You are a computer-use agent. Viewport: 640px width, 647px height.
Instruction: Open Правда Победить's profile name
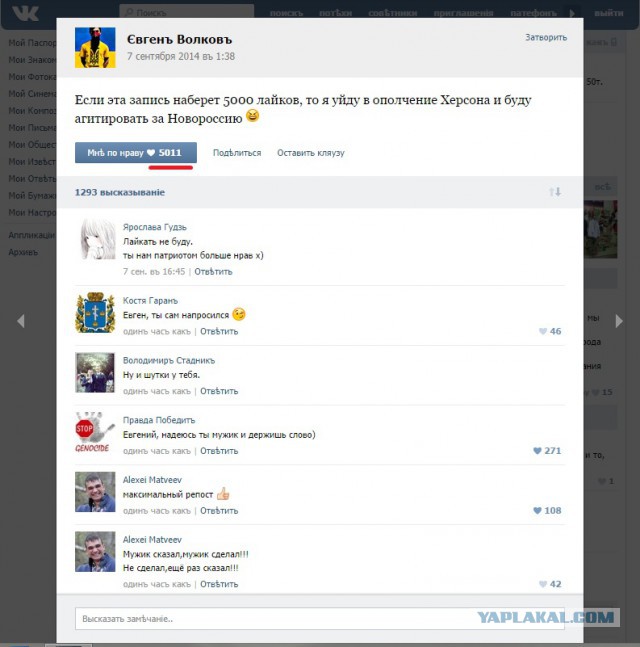[x=159, y=420]
